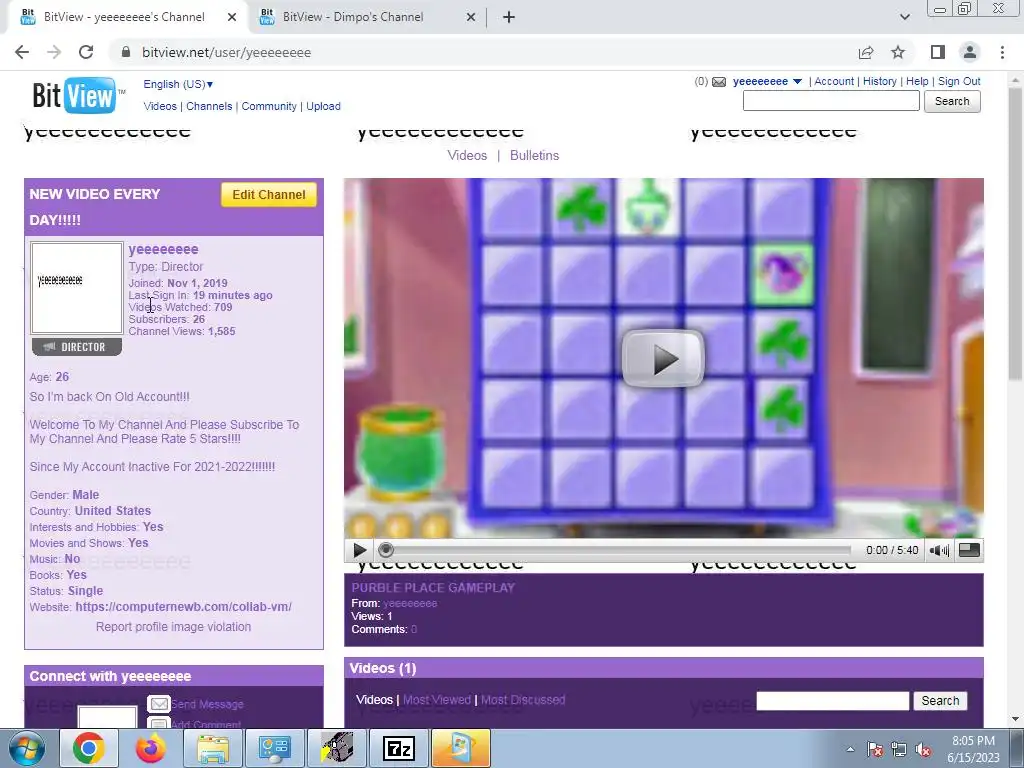Click the page vertical scrollbar
Screen dimensions: 1024x768
[x=1016, y=232]
